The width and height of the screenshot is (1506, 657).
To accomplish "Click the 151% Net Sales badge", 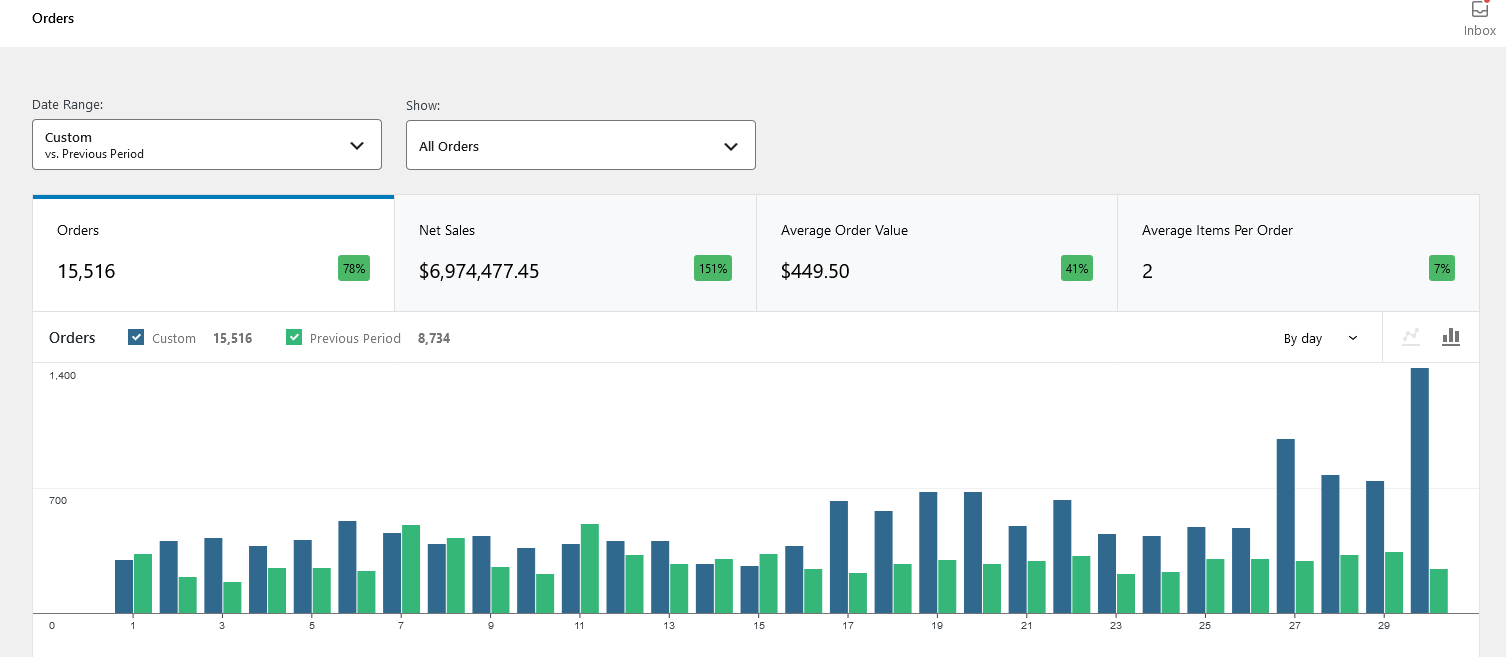I will [x=712, y=268].
